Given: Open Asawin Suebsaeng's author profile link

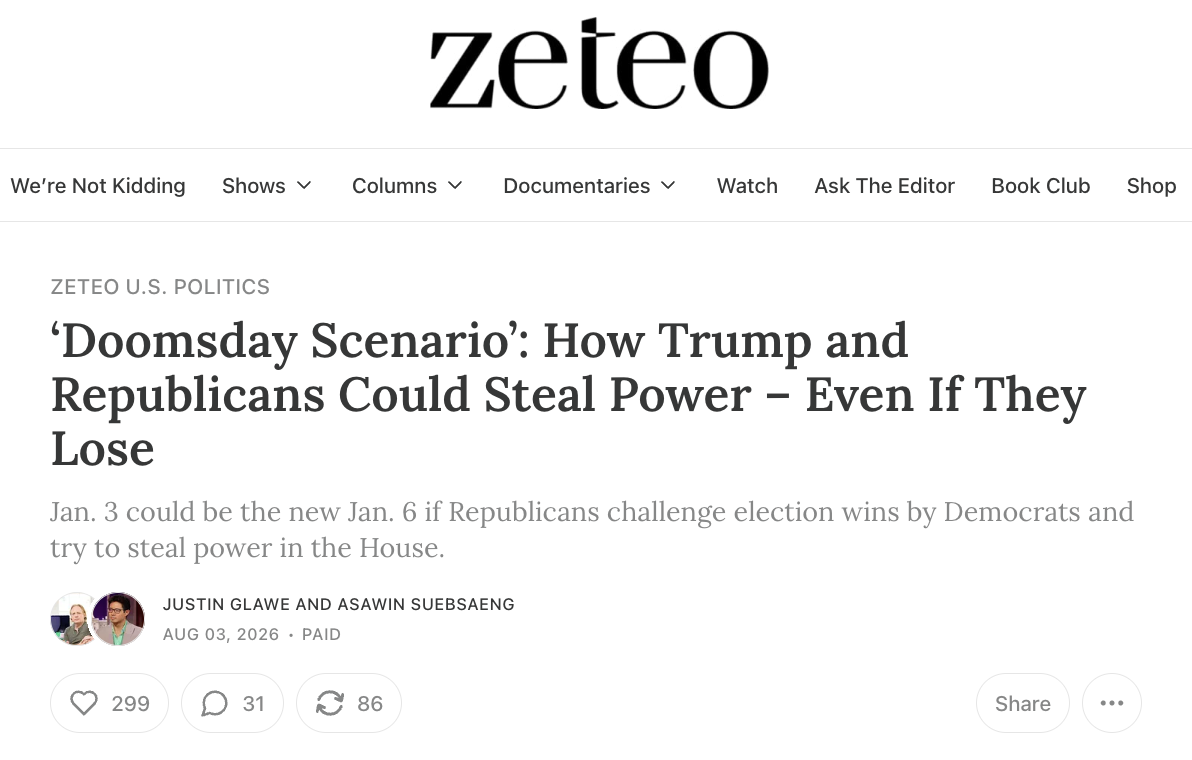Looking at the screenshot, I should pos(426,604).
